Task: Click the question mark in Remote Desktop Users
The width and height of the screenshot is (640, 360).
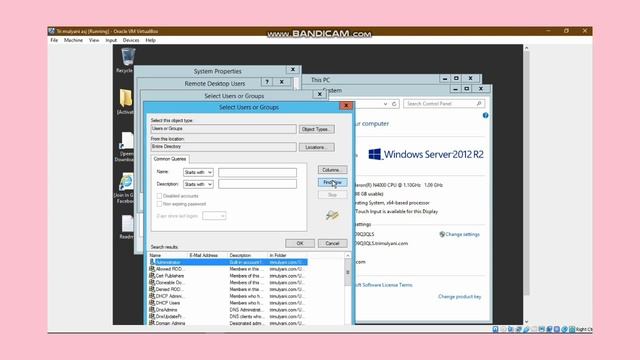Action: (x=267, y=82)
